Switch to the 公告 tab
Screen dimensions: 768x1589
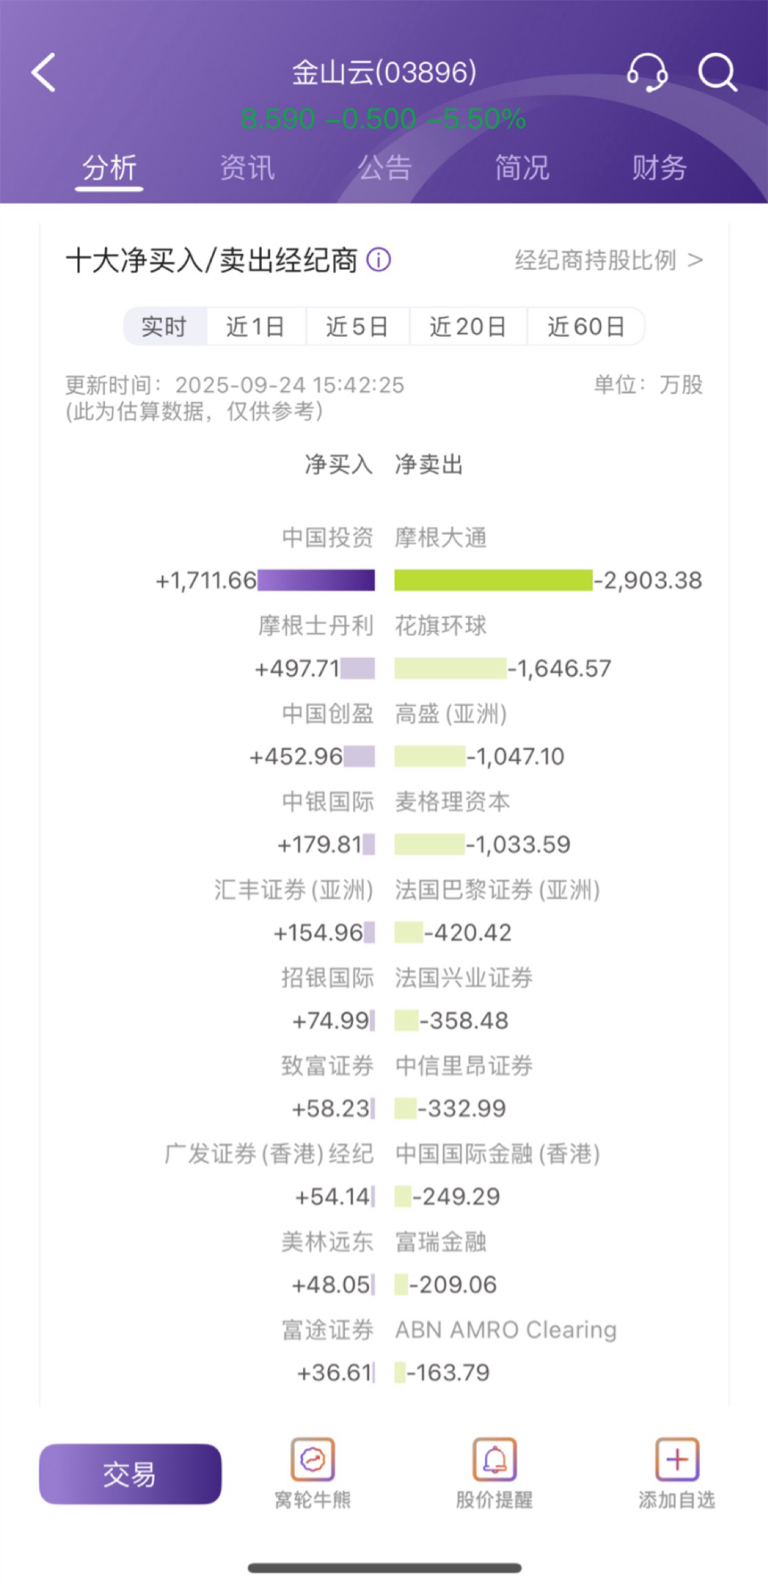[384, 168]
